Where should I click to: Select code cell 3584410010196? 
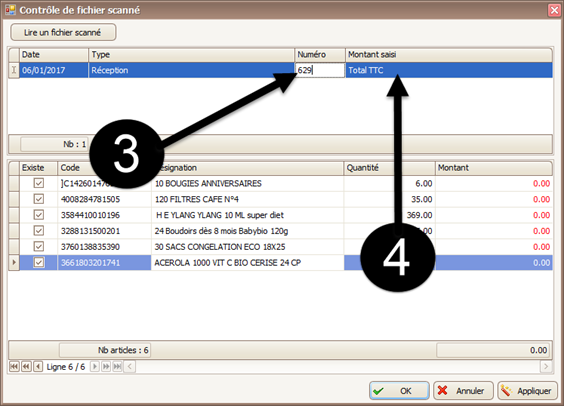tap(104, 215)
